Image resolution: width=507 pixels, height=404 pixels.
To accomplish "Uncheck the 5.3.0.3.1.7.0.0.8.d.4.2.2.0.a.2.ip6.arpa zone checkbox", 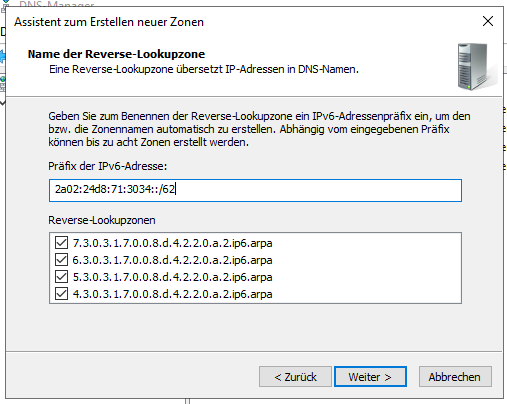I will (x=61, y=277).
